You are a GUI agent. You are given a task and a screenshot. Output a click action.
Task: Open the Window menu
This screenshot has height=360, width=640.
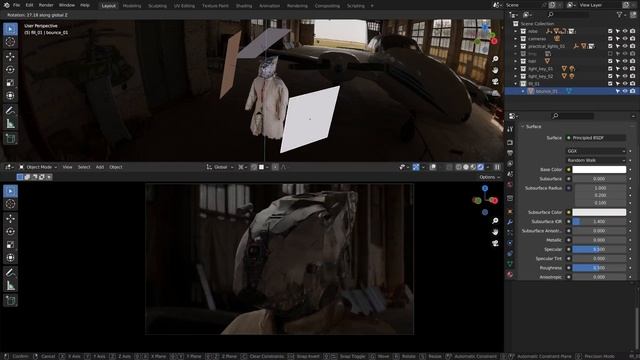click(x=67, y=5)
